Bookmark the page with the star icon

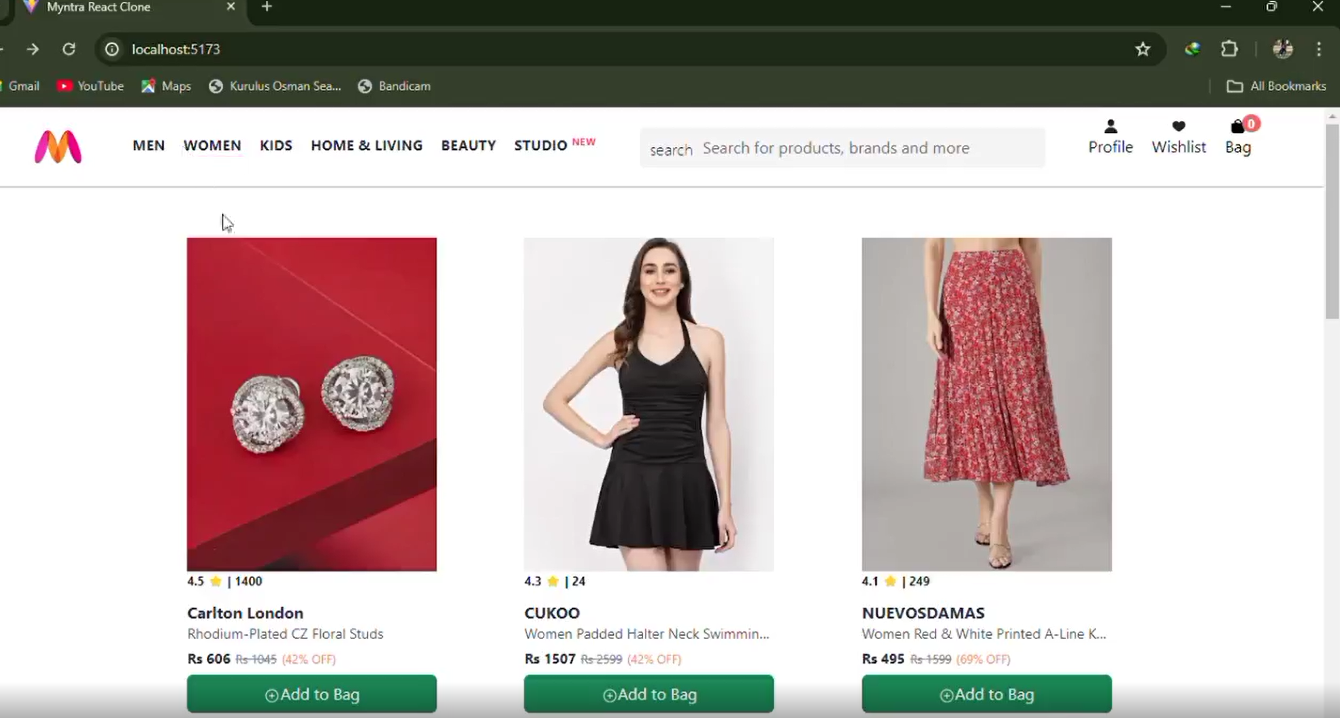(1143, 48)
